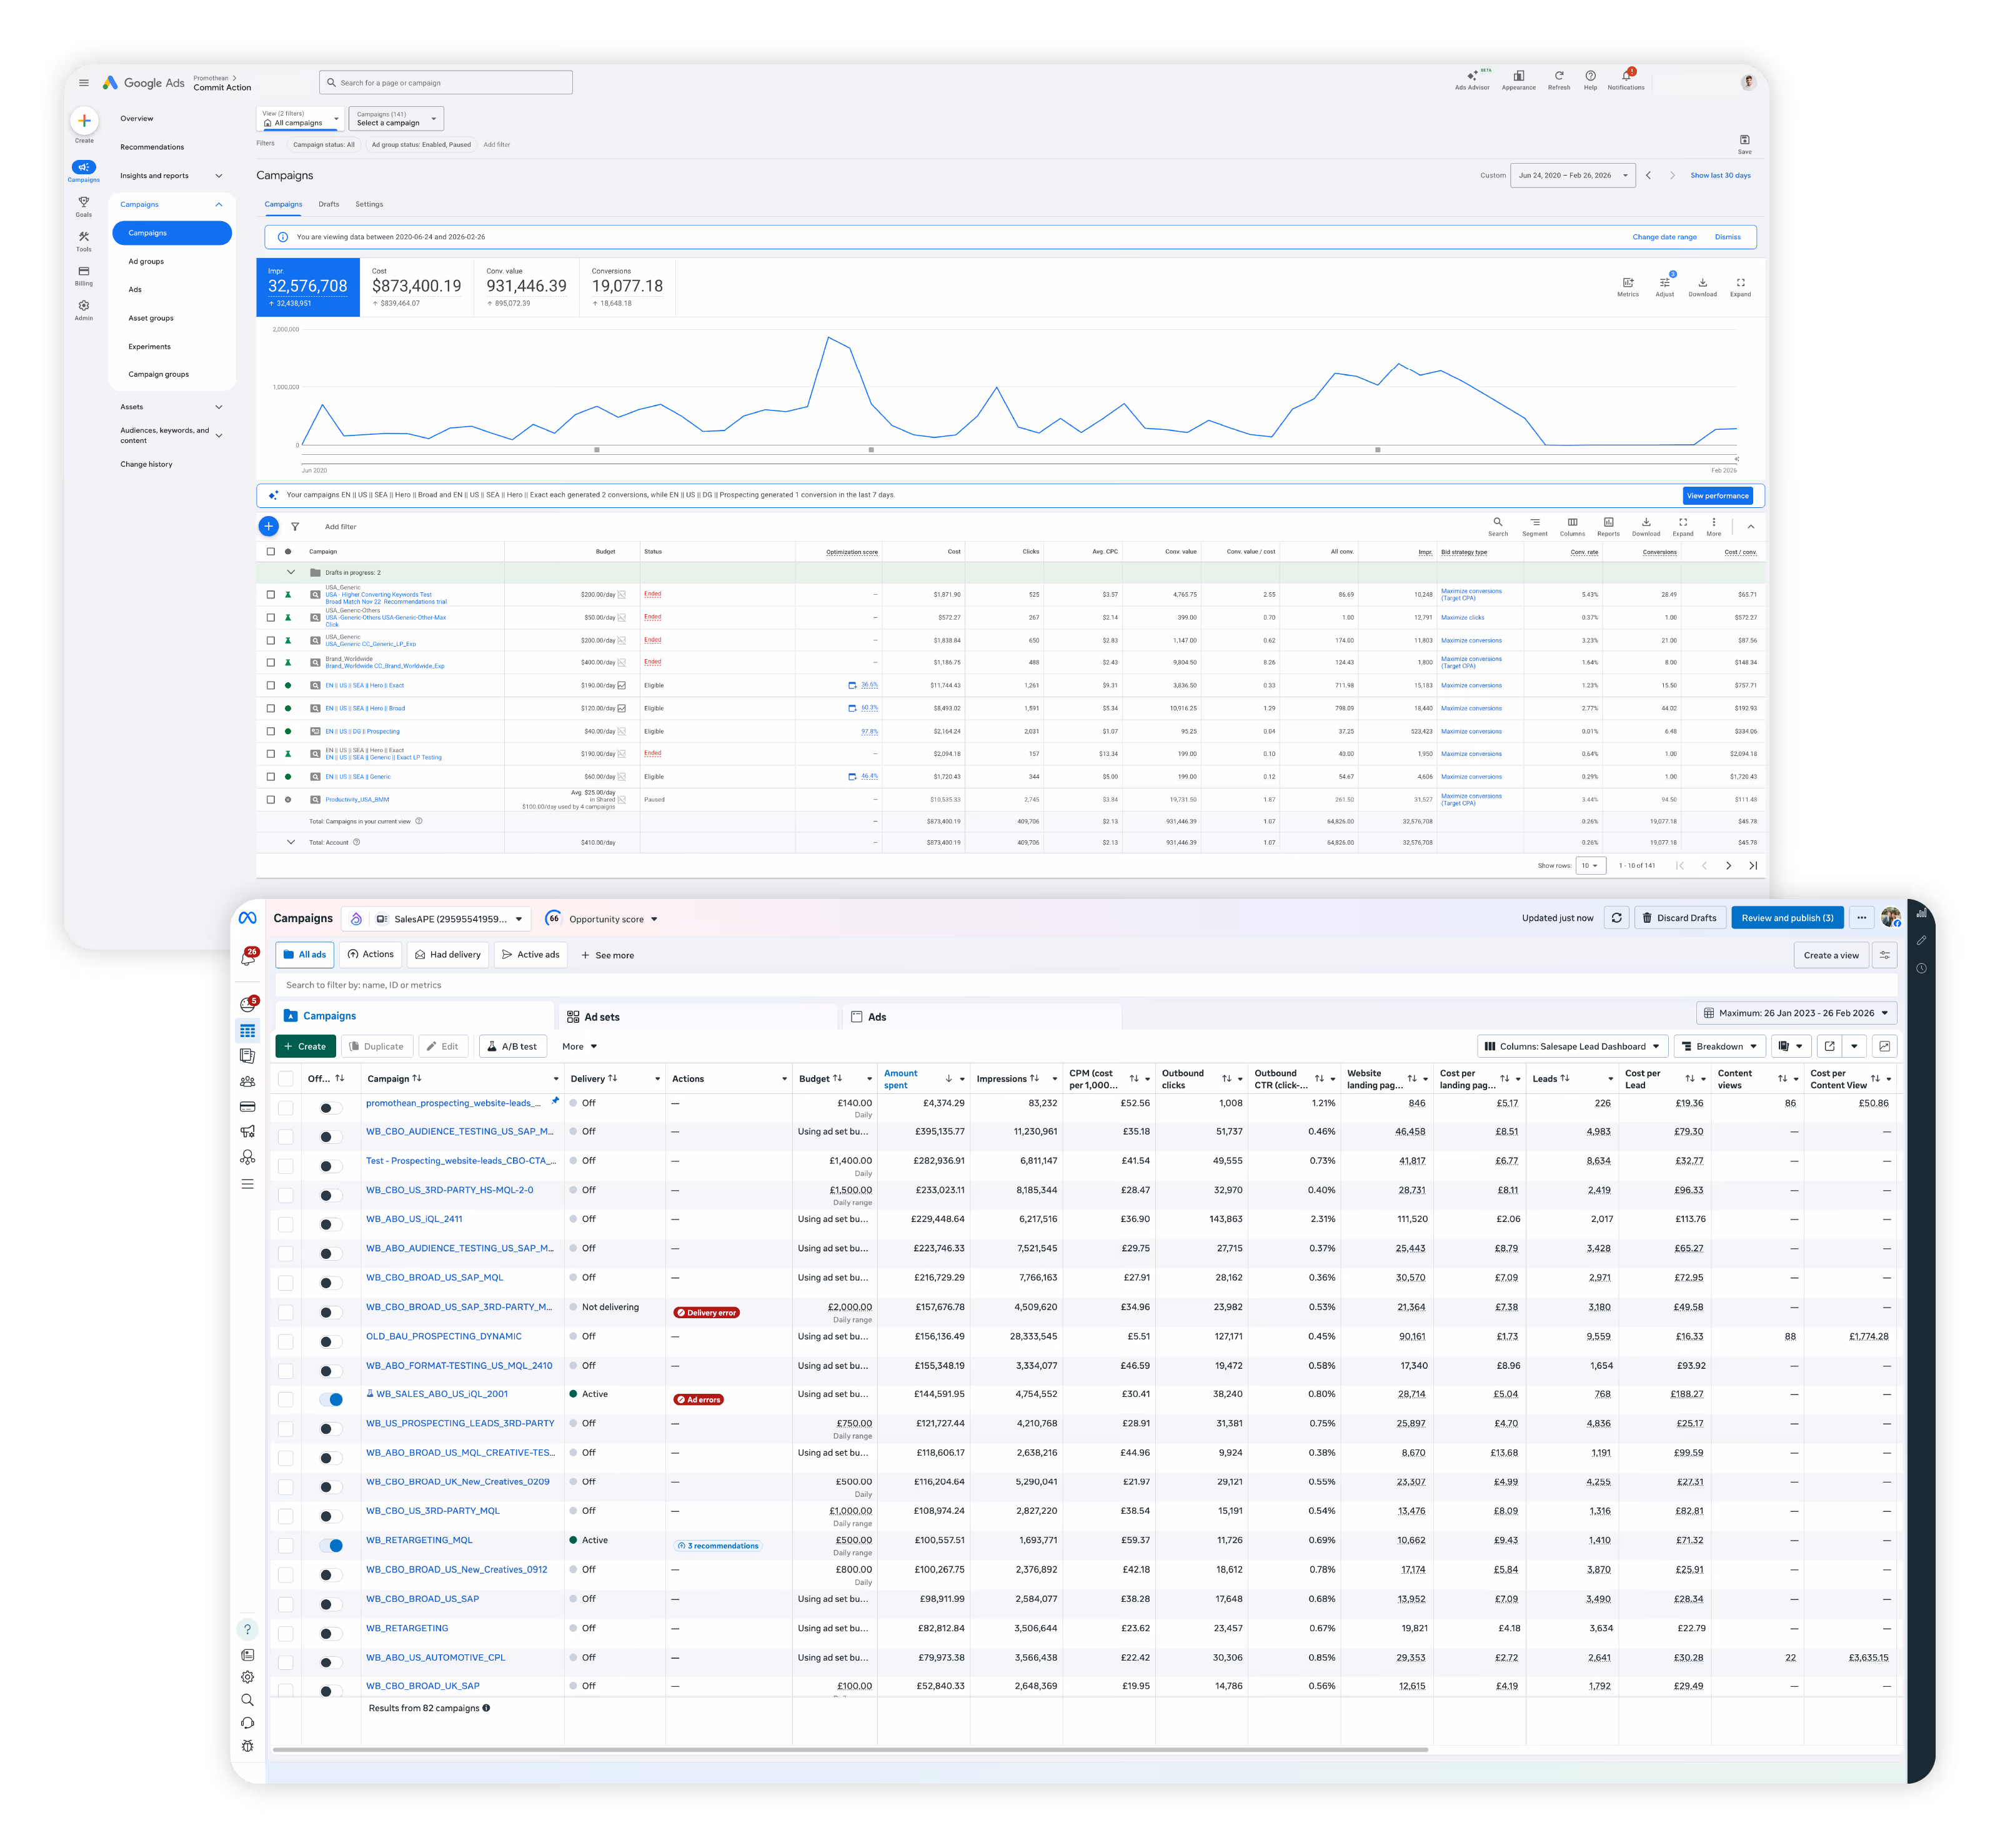This screenshot has width=2000, height=1848.
Task: Click the Meta refresh data icon
Action: [1616, 917]
